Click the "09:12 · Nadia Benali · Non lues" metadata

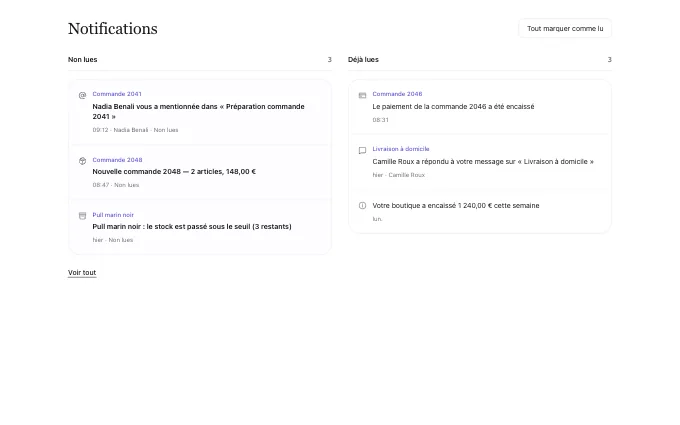(x=135, y=130)
